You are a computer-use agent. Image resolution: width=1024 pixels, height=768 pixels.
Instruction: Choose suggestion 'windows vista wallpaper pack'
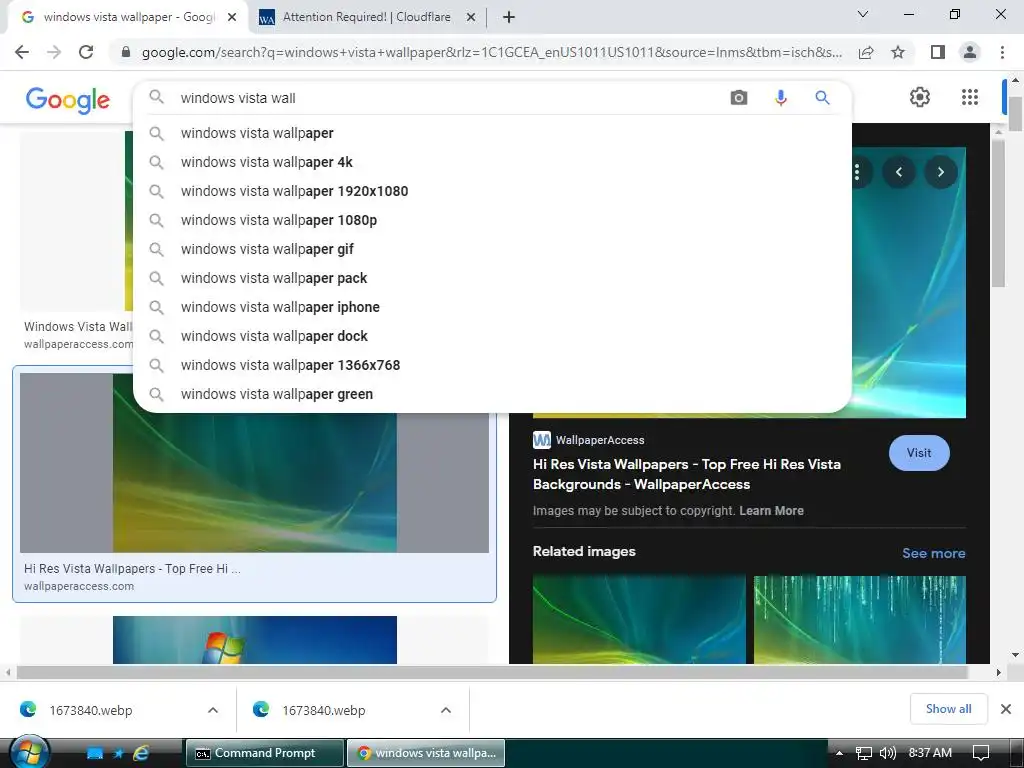pos(492,278)
